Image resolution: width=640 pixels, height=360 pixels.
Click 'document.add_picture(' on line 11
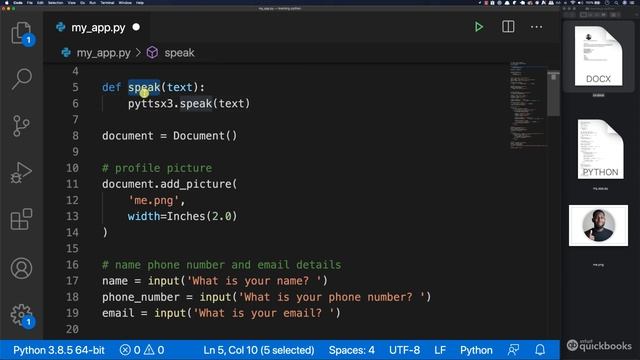click(x=169, y=184)
